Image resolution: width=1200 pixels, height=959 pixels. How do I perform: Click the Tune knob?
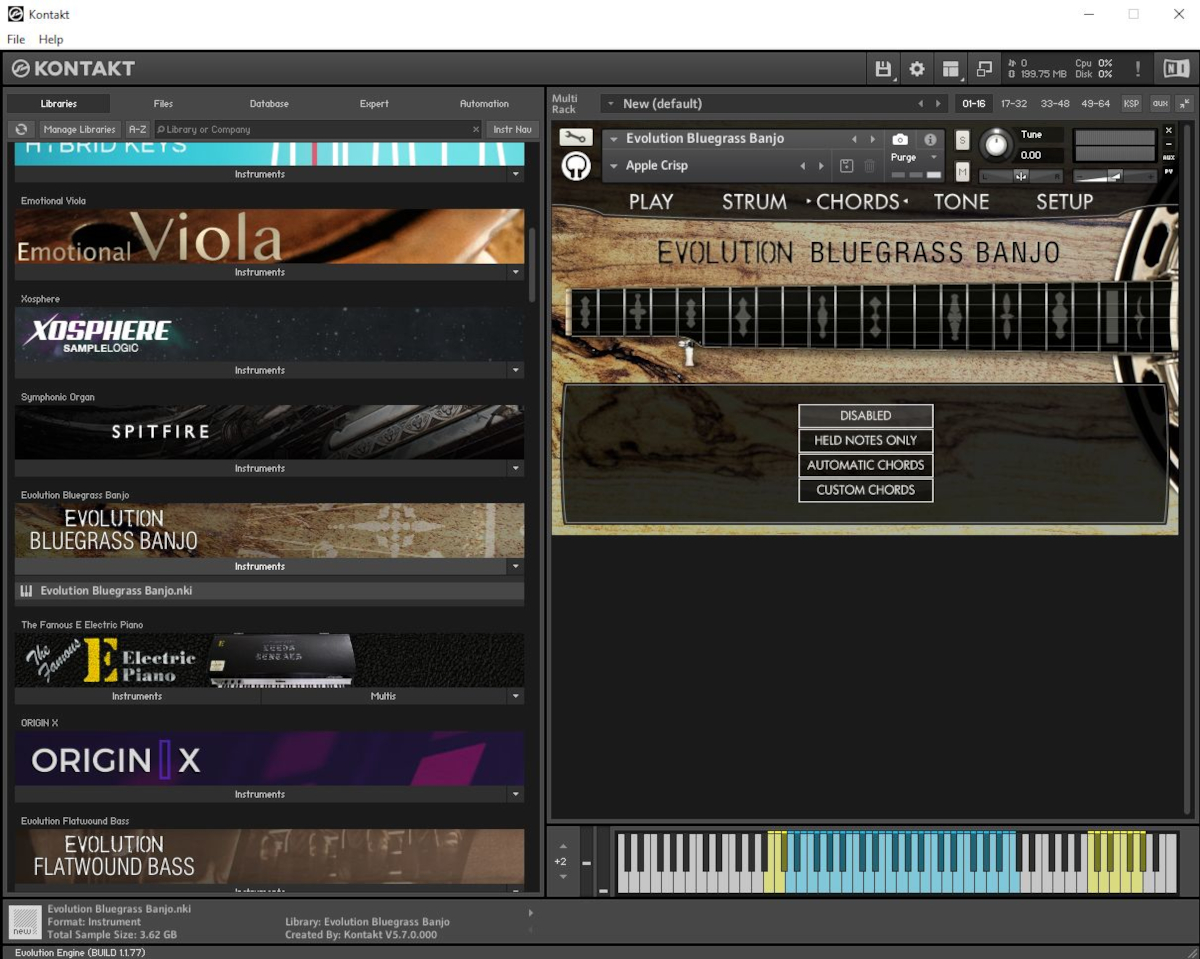pyautogui.click(x=995, y=145)
